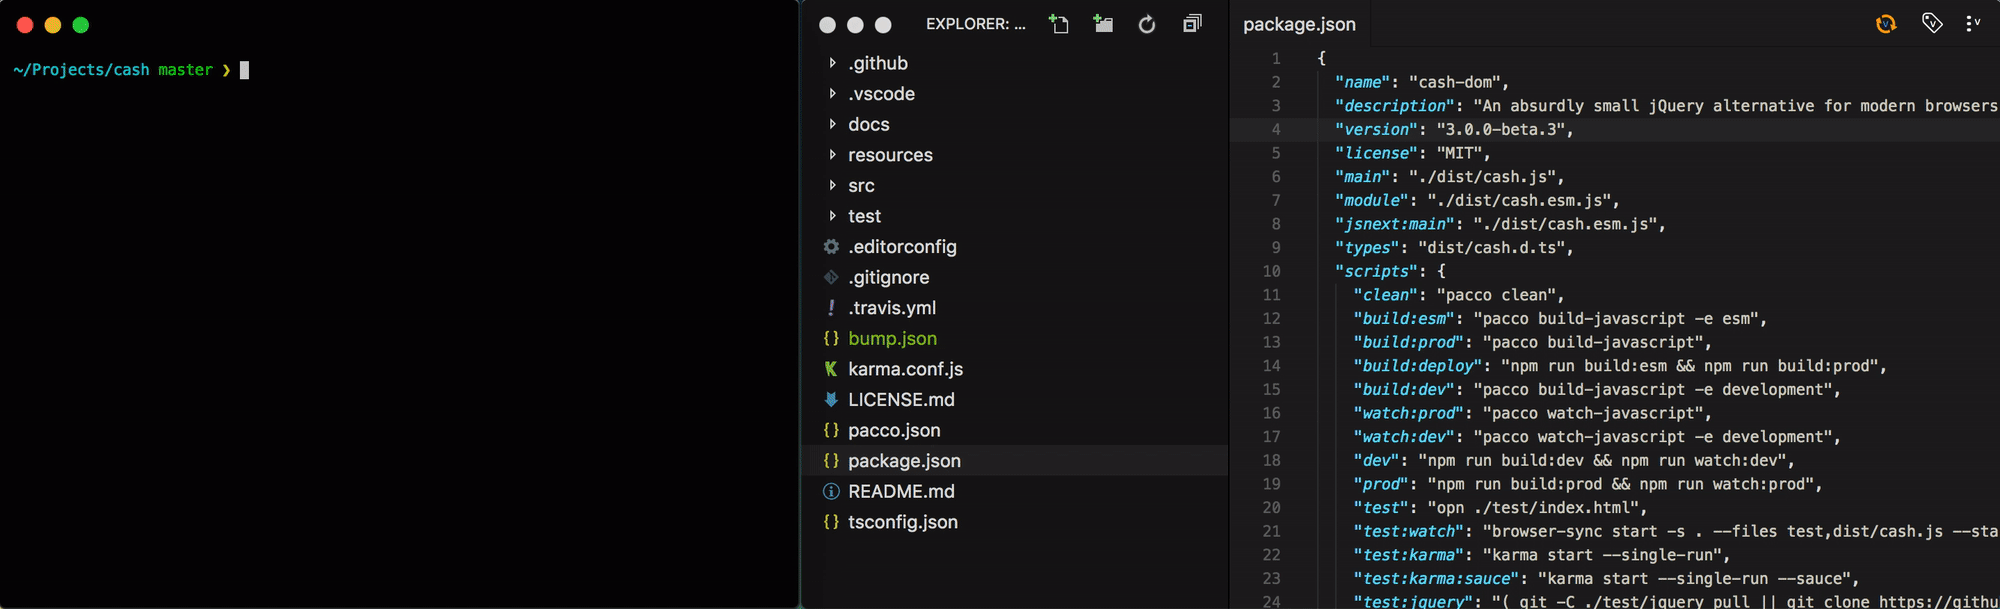The image size is (2000, 609).
Task: Click the EXPLORER panel title
Action: point(975,24)
